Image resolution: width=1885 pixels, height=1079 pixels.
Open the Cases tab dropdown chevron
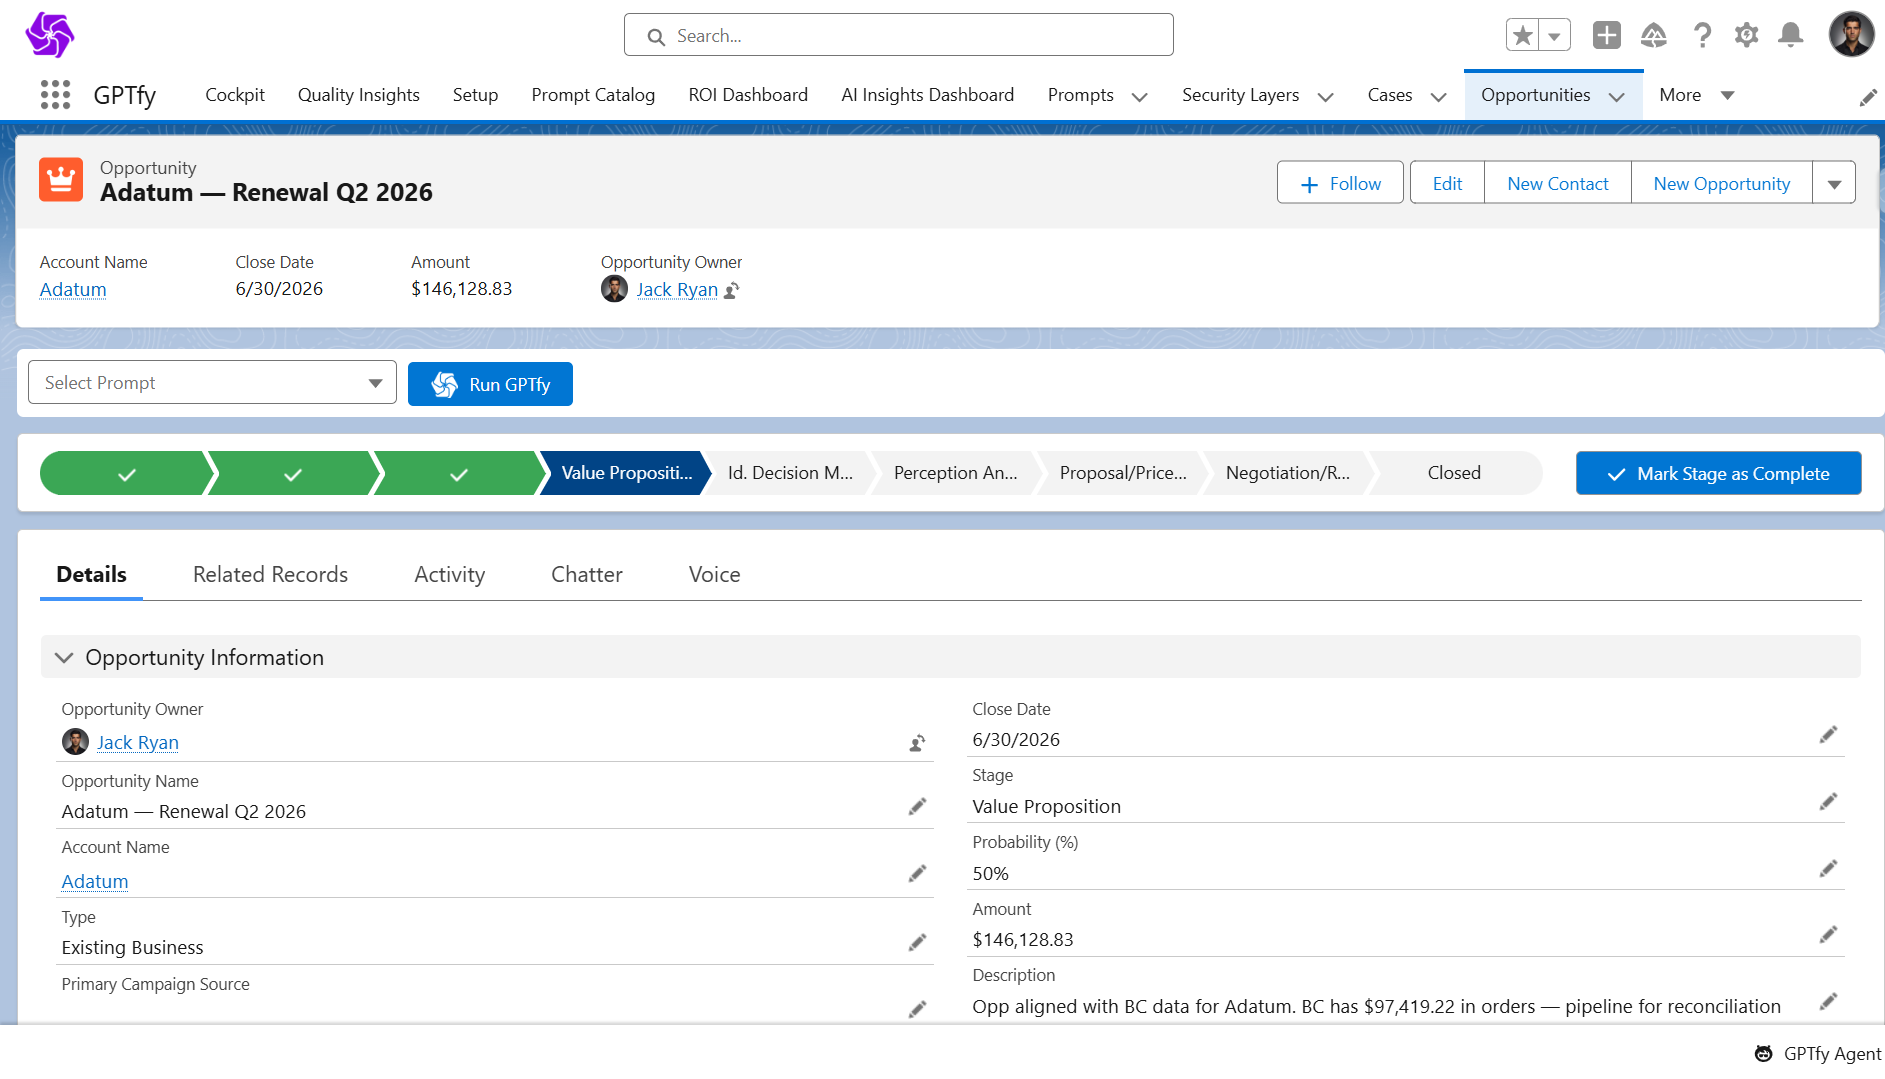point(1439,97)
